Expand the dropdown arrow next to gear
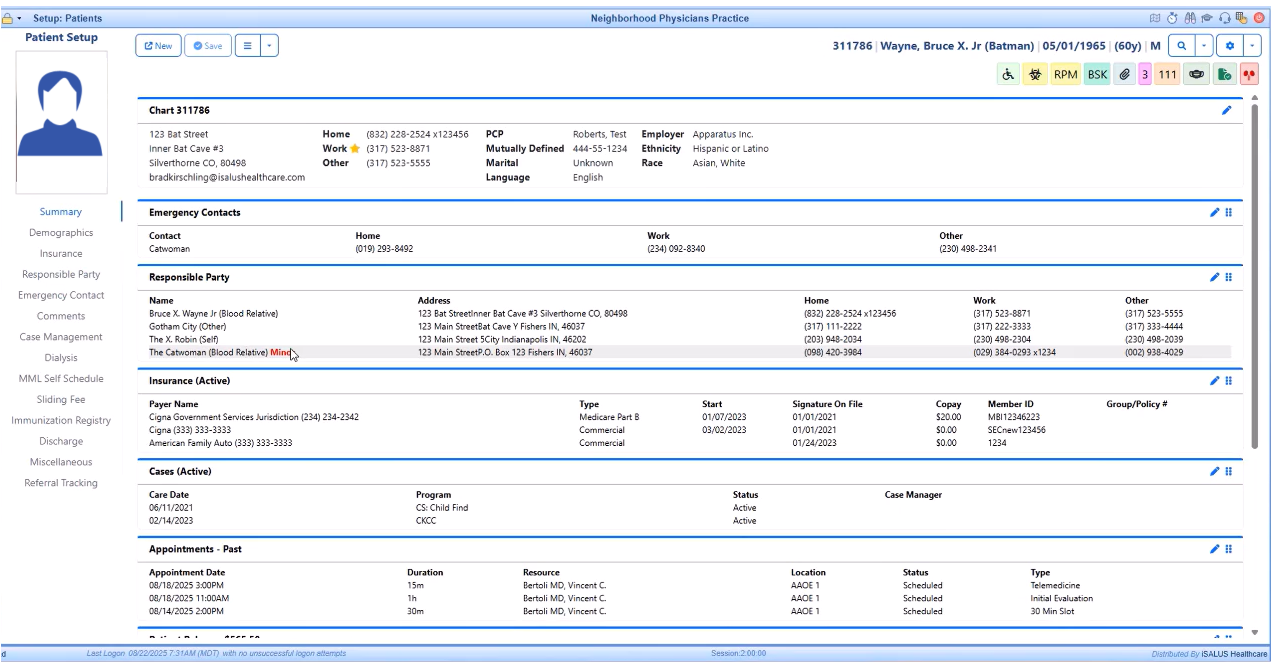 pos(1251,46)
